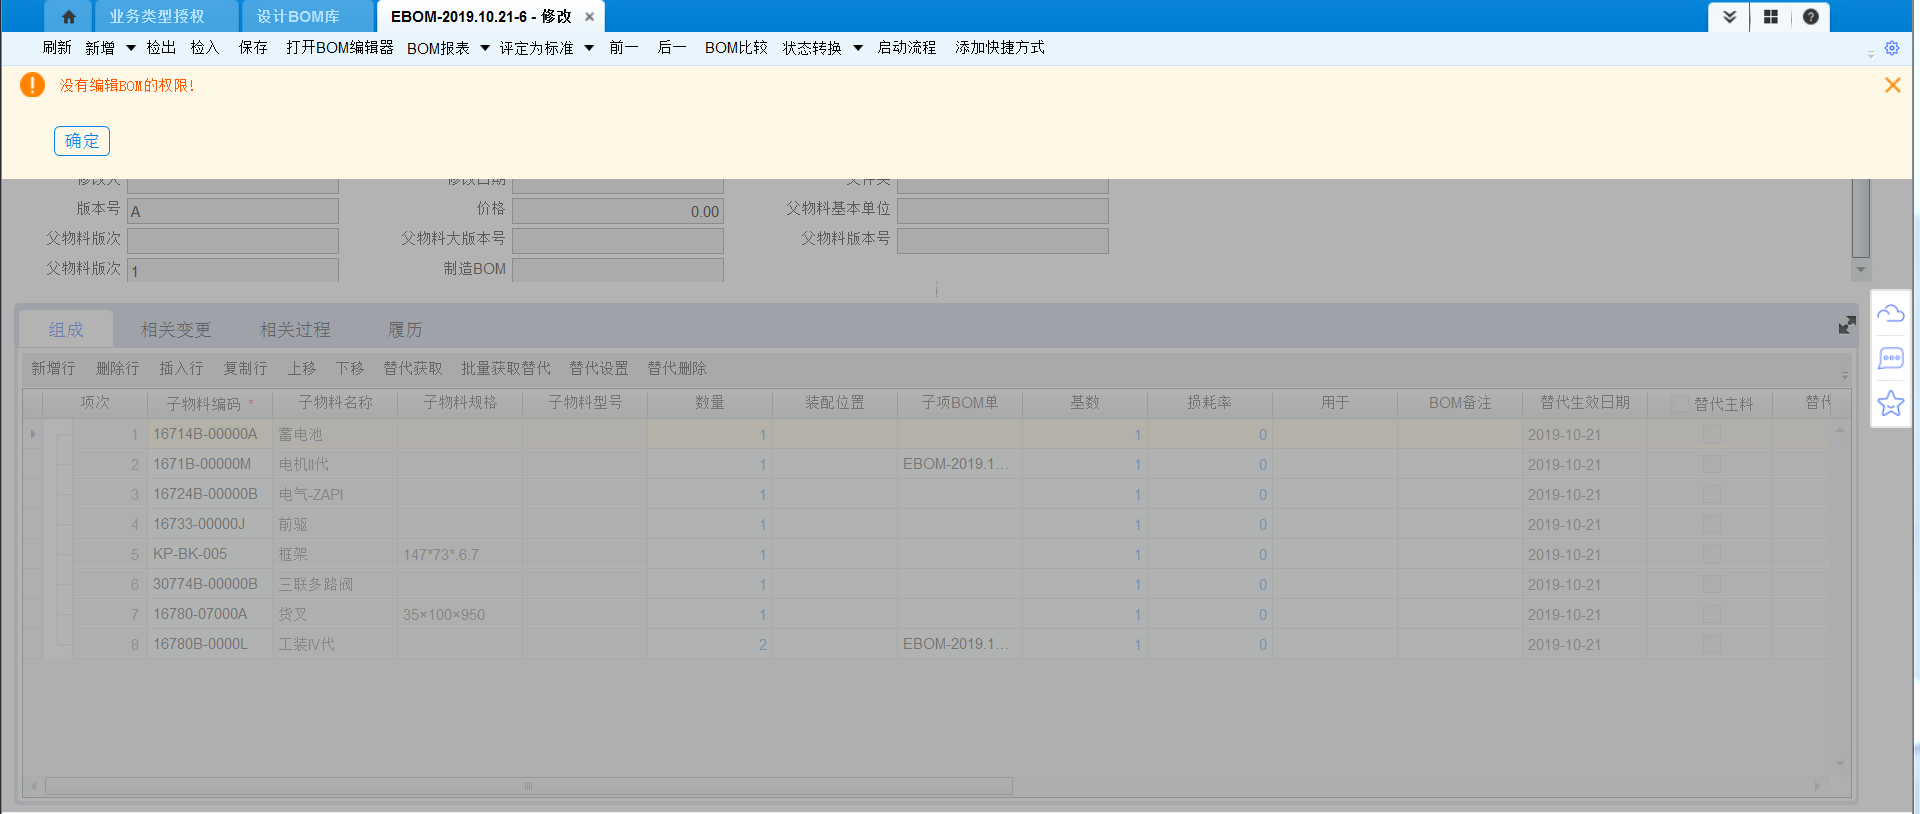Expand the 新增 dropdown arrow
The width and height of the screenshot is (1920, 814).
(131, 48)
